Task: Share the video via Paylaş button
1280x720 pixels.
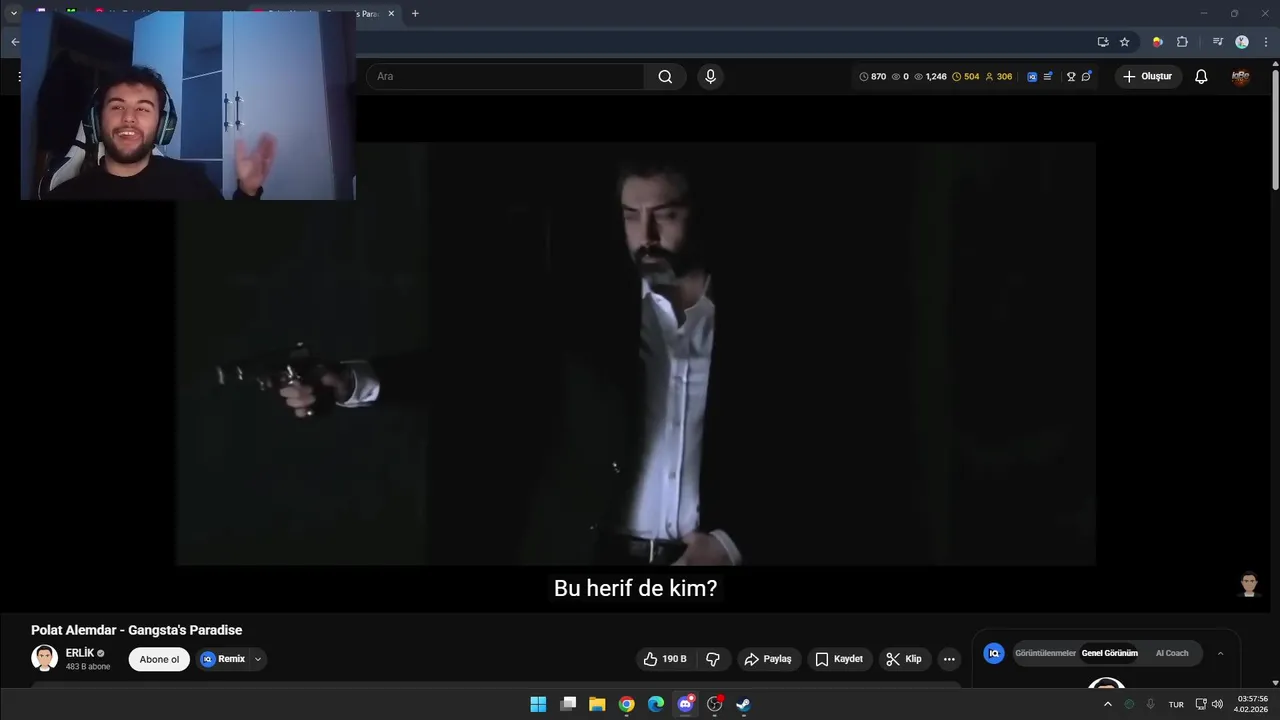Action: click(768, 659)
